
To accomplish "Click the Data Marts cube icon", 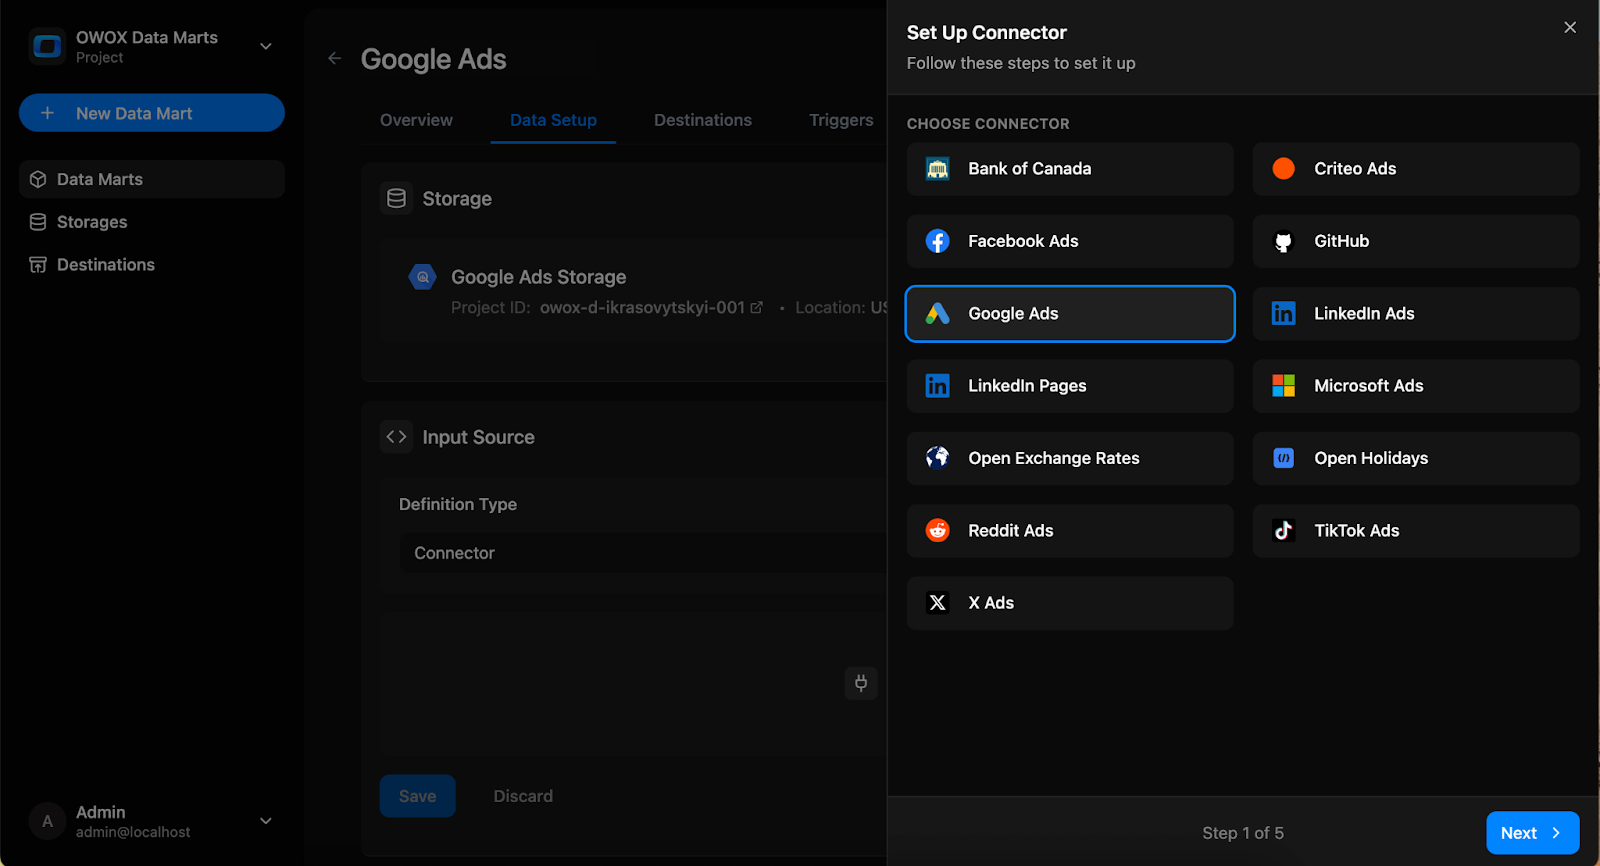I will (38, 179).
